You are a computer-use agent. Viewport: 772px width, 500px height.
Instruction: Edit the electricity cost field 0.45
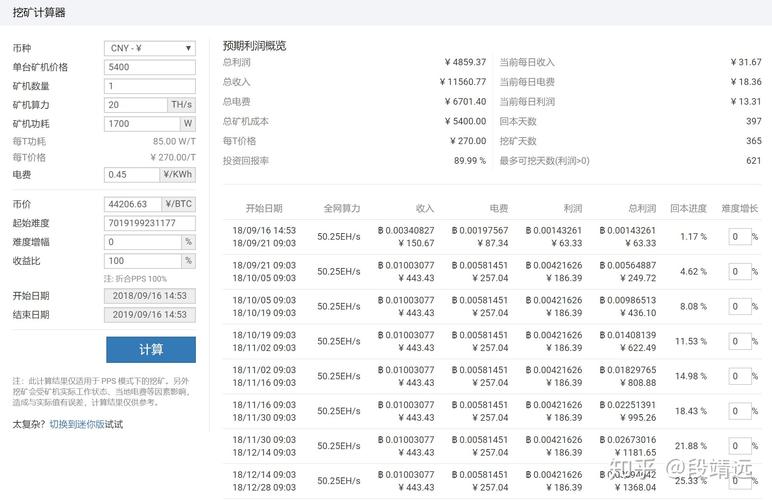[x=131, y=175]
